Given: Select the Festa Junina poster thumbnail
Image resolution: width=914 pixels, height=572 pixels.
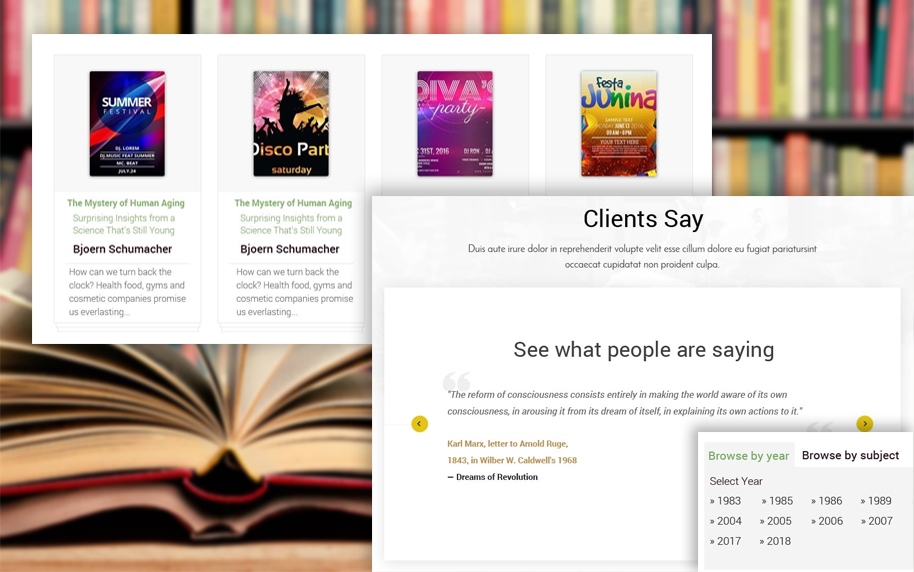Looking at the screenshot, I should point(619,124).
